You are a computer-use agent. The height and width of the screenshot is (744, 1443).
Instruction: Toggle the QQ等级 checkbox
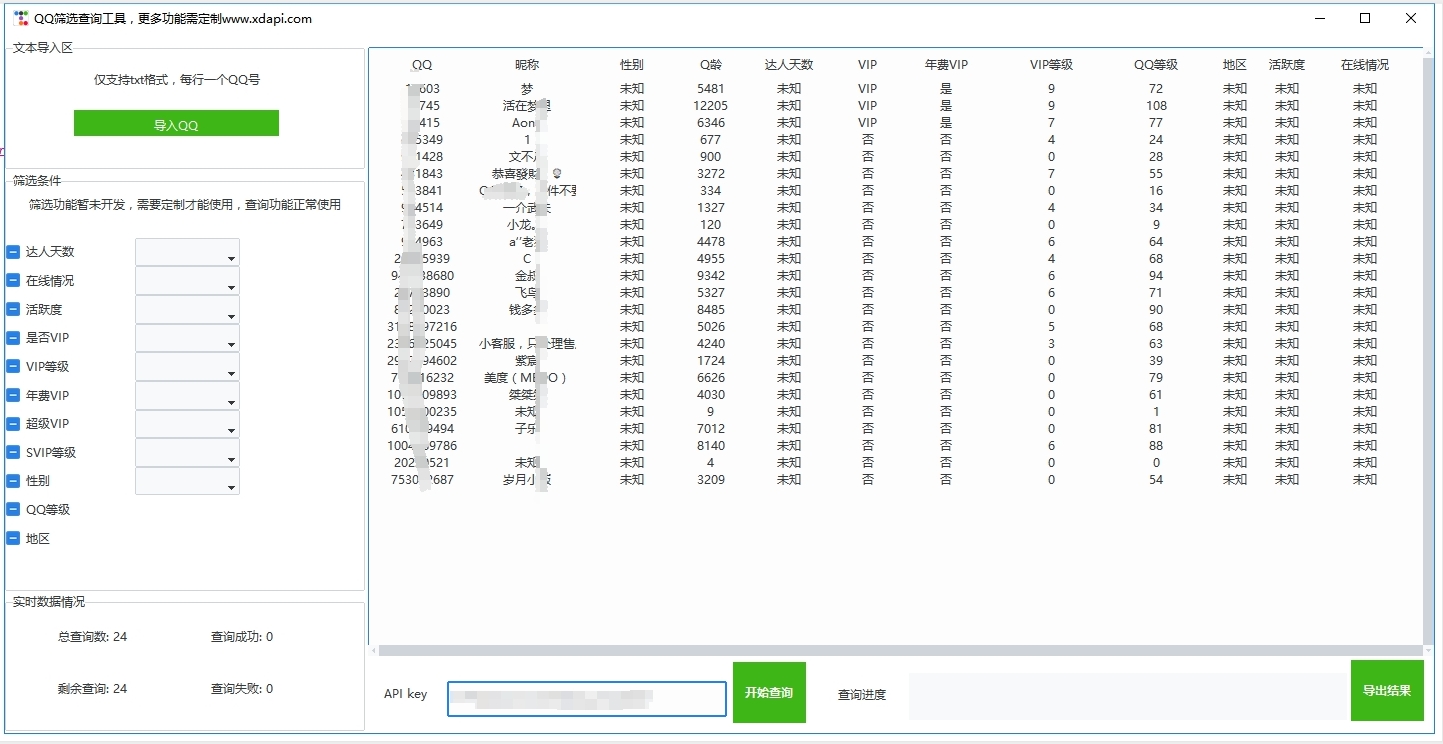tap(13, 510)
